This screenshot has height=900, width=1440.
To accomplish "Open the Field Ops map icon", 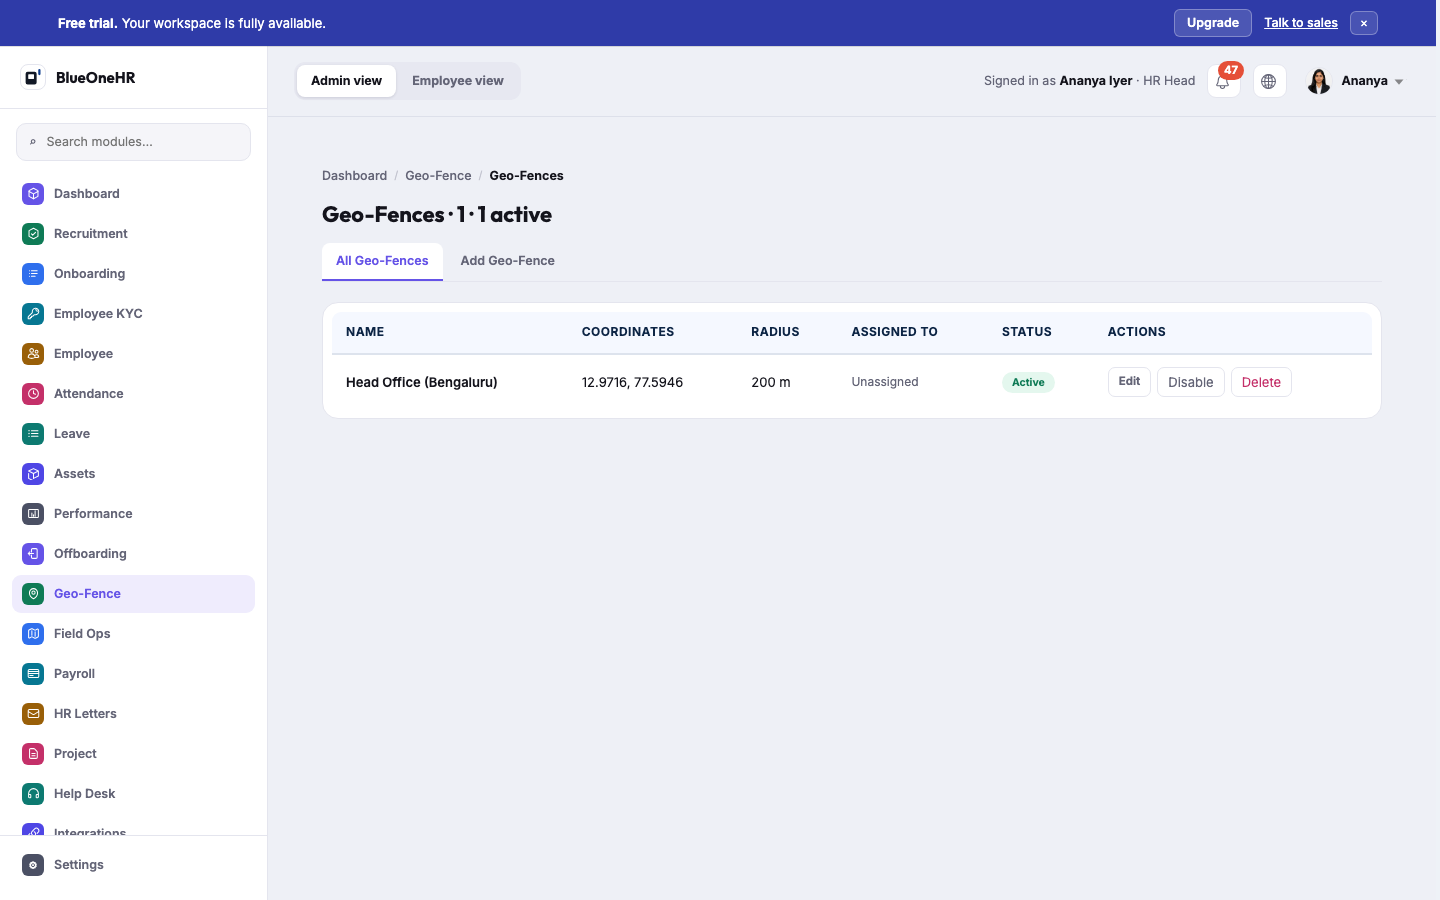I will tap(33, 634).
